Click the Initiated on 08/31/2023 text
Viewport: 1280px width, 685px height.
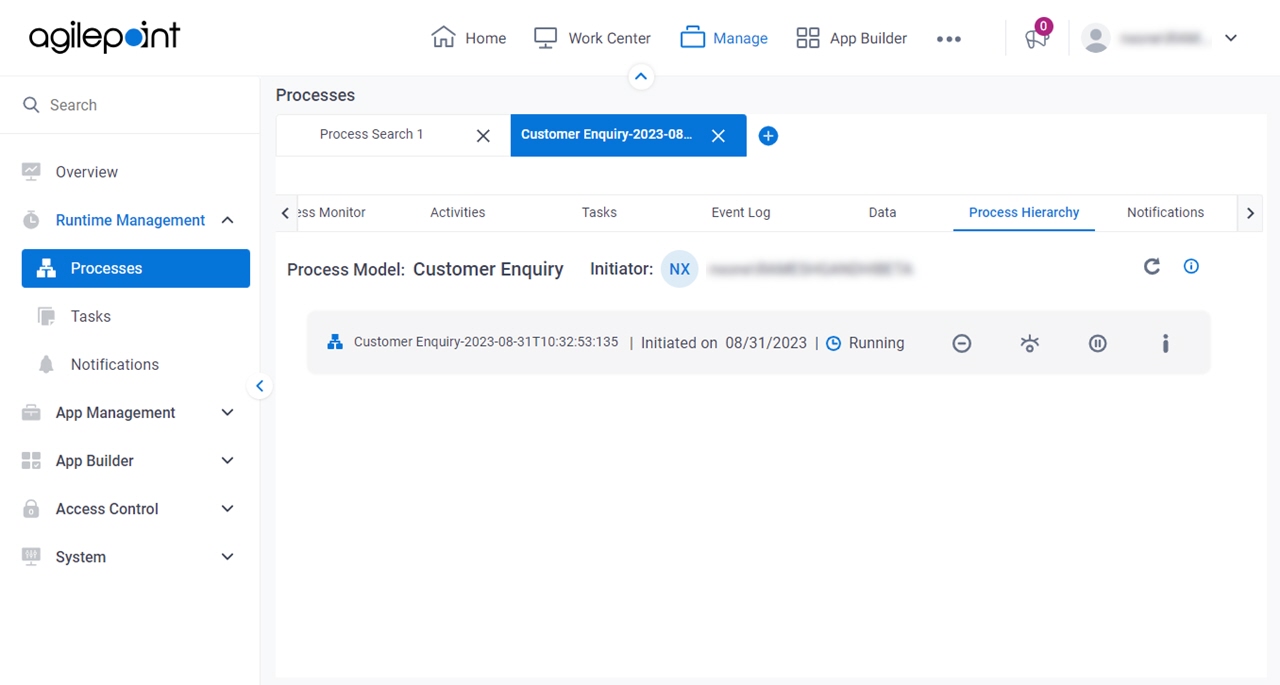pos(724,343)
